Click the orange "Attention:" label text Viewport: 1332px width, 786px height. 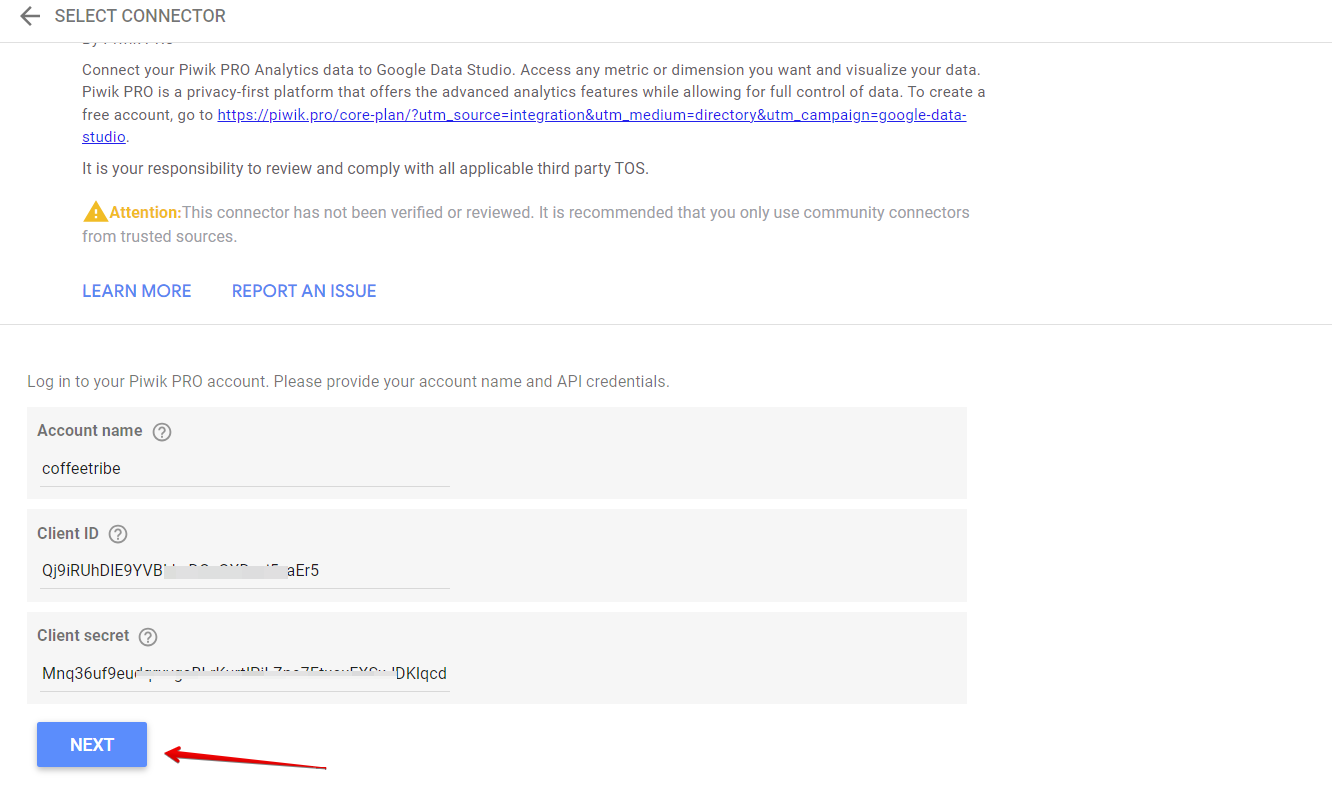click(x=145, y=212)
